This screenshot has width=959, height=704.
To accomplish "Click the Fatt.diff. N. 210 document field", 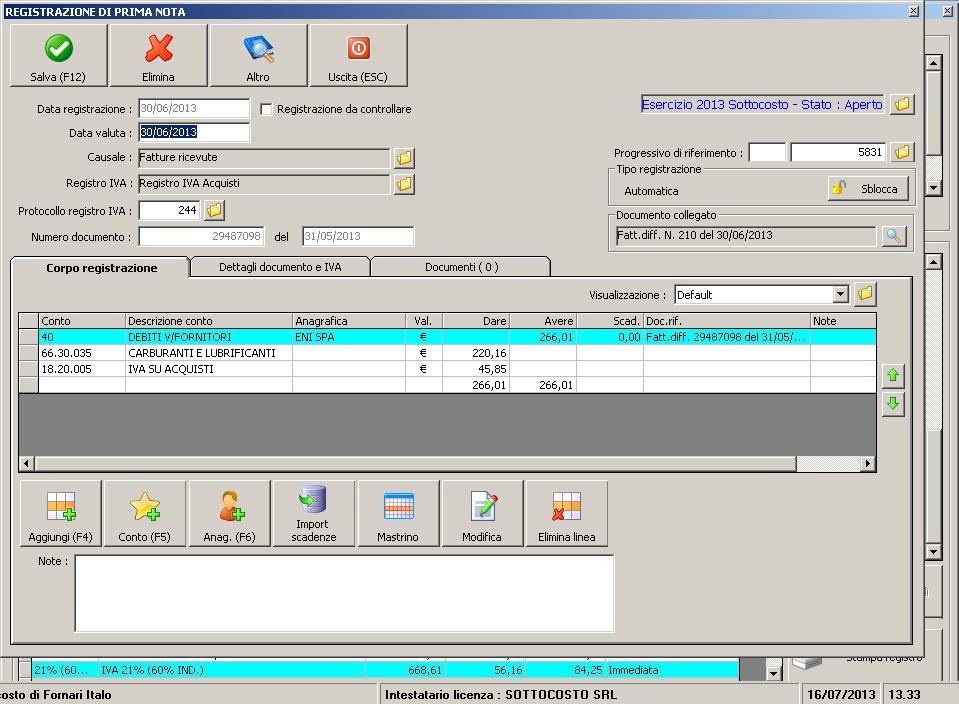I will click(x=746, y=235).
